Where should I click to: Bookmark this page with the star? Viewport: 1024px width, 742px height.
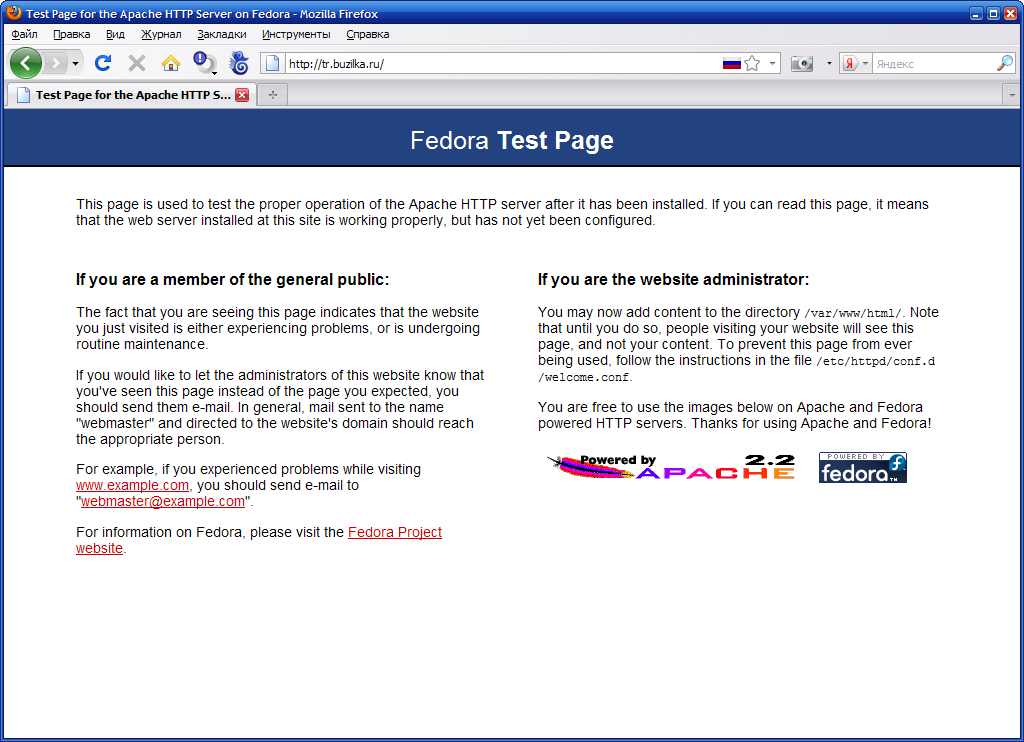coord(752,63)
